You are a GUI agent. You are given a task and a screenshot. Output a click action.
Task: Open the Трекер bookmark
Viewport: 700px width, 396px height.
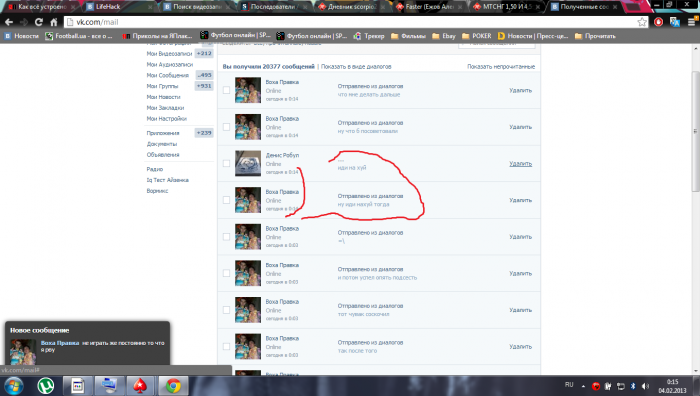click(x=369, y=36)
